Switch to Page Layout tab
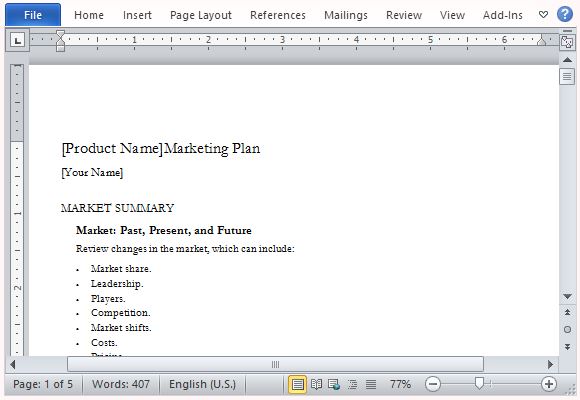 coord(201,15)
